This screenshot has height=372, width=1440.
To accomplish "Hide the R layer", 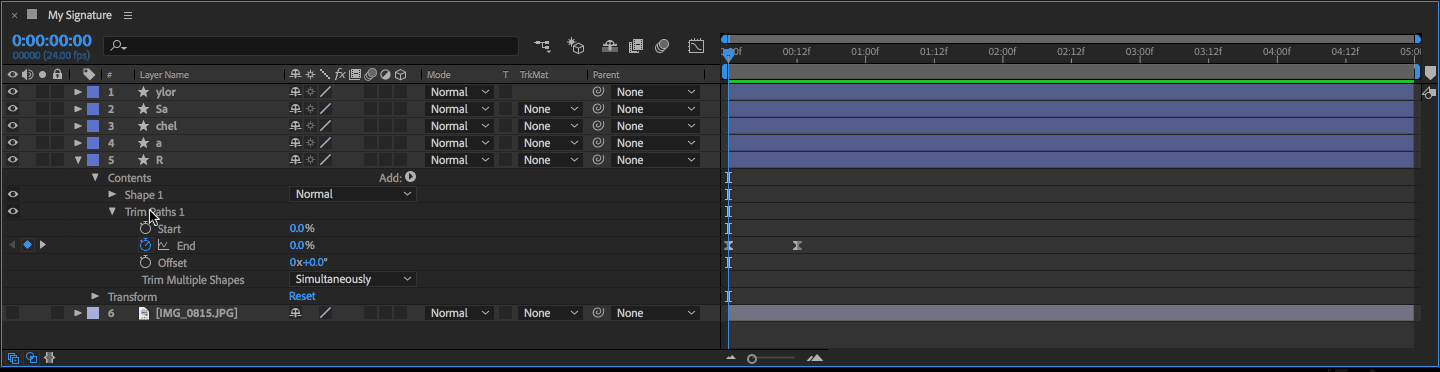I will click(x=13, y=160).
